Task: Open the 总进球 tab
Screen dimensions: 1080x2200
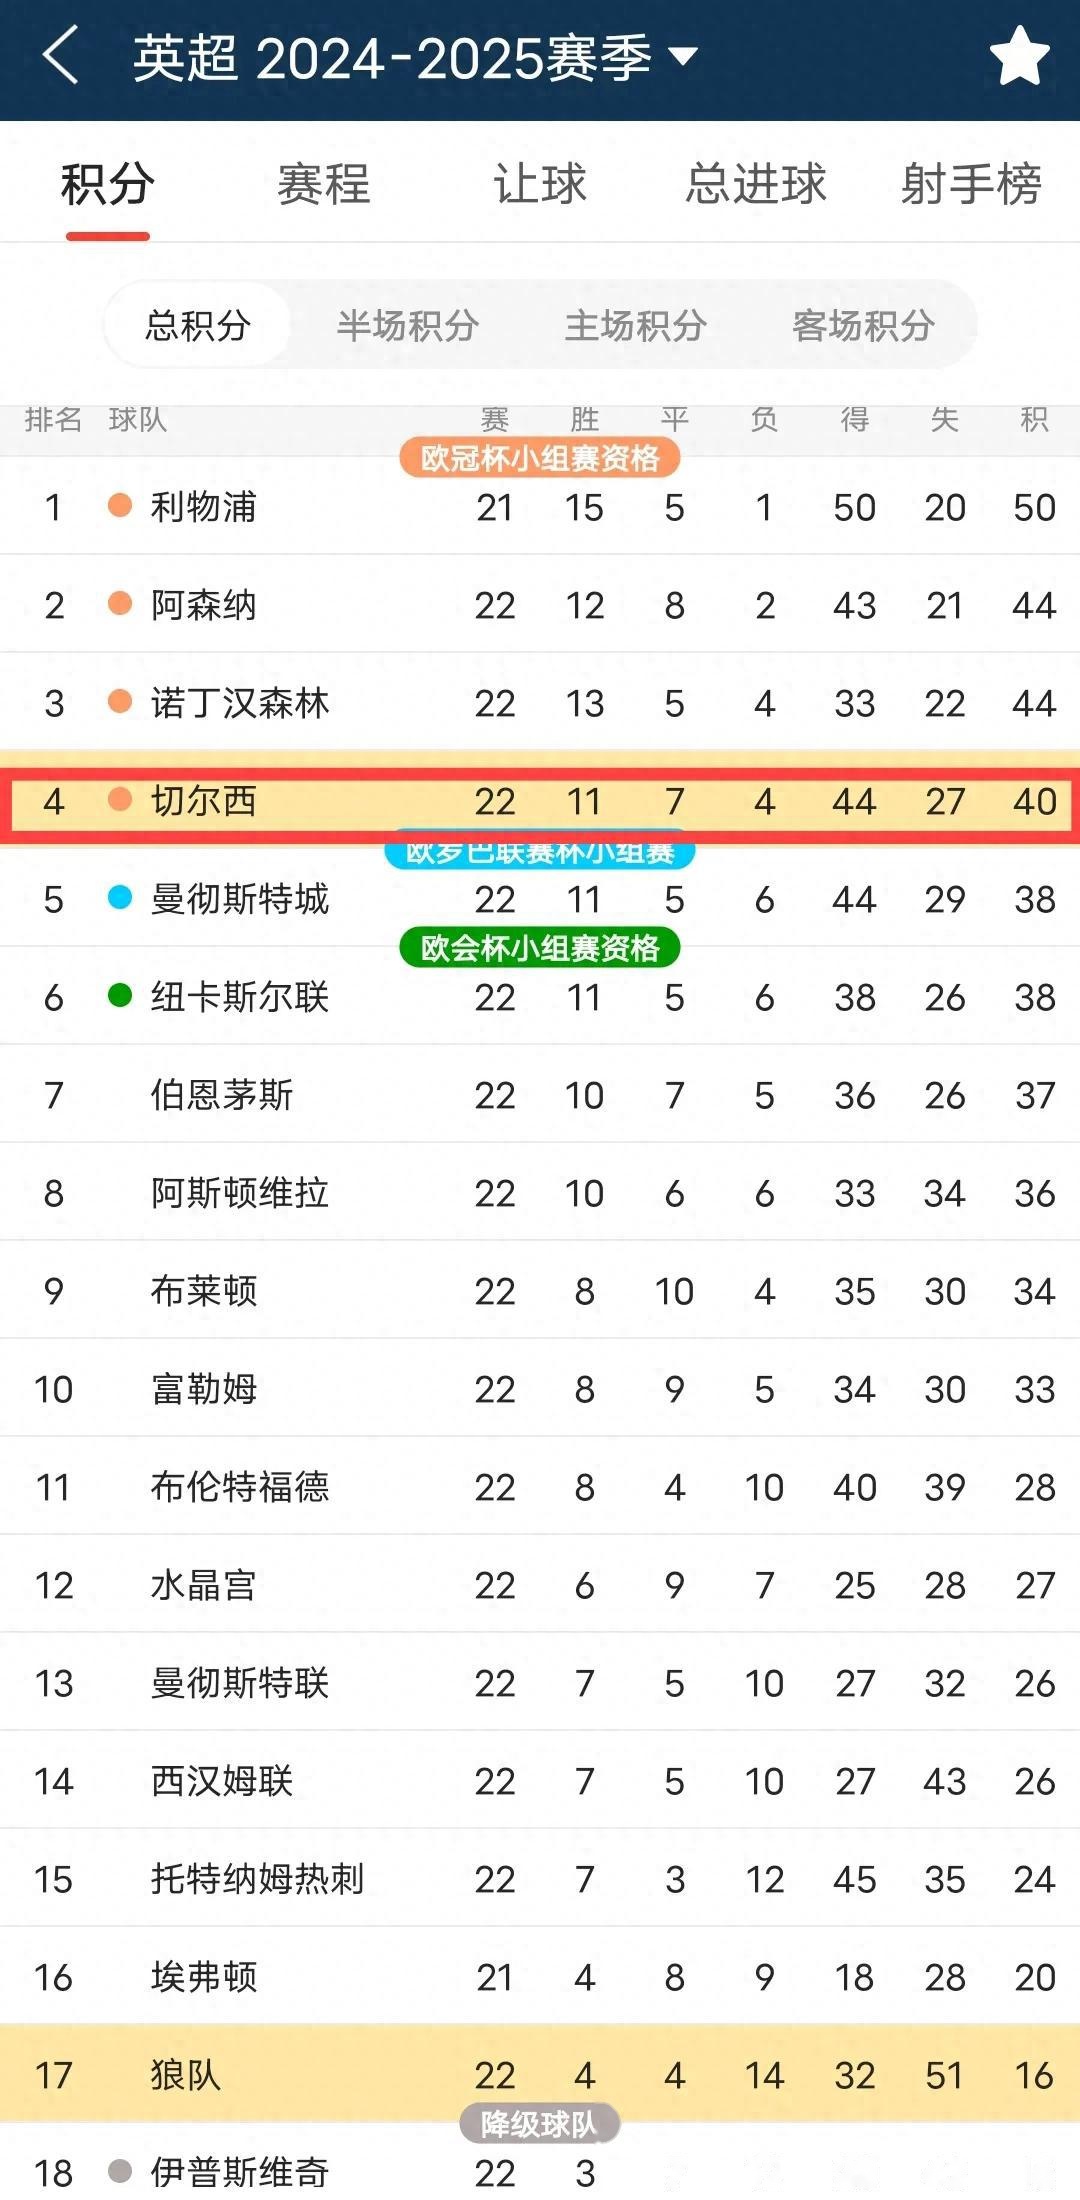Action: [x=756, y=185]
